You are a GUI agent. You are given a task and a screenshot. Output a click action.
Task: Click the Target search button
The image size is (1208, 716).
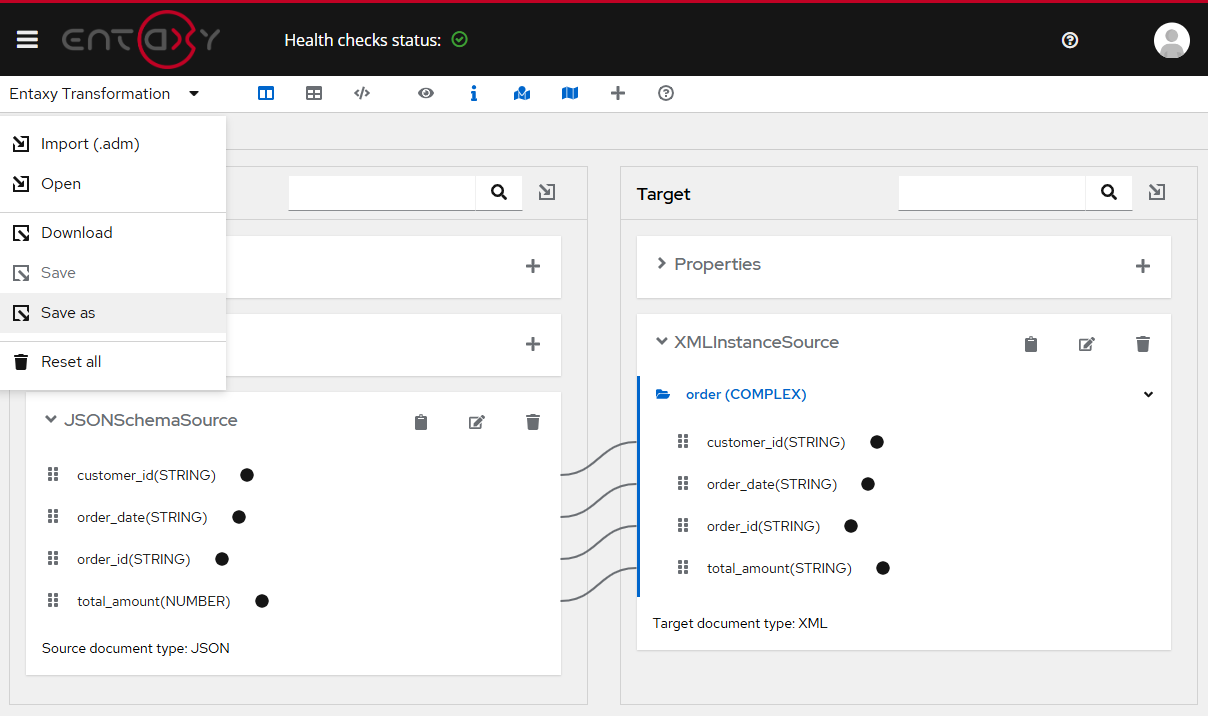pos(1109,192)
